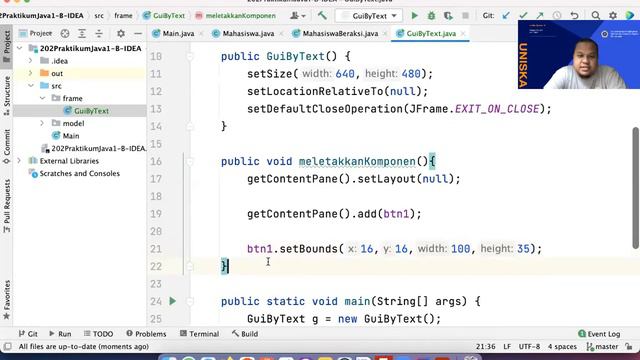This screenshot has width=640, height=360.
Task: Open the run configuration GuiByText dropdown
Action: coord(369,16)
